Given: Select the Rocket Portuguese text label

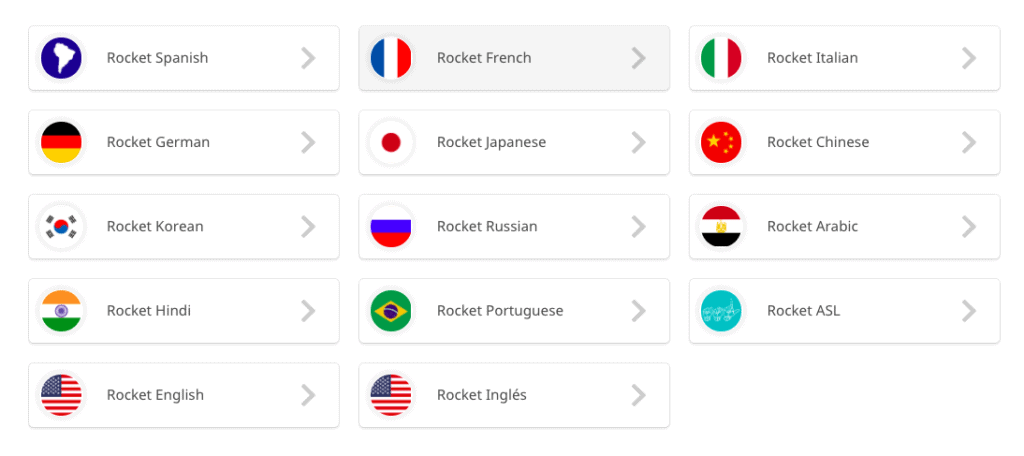Looking at the screenshot, I should click(x=500, y=311).
